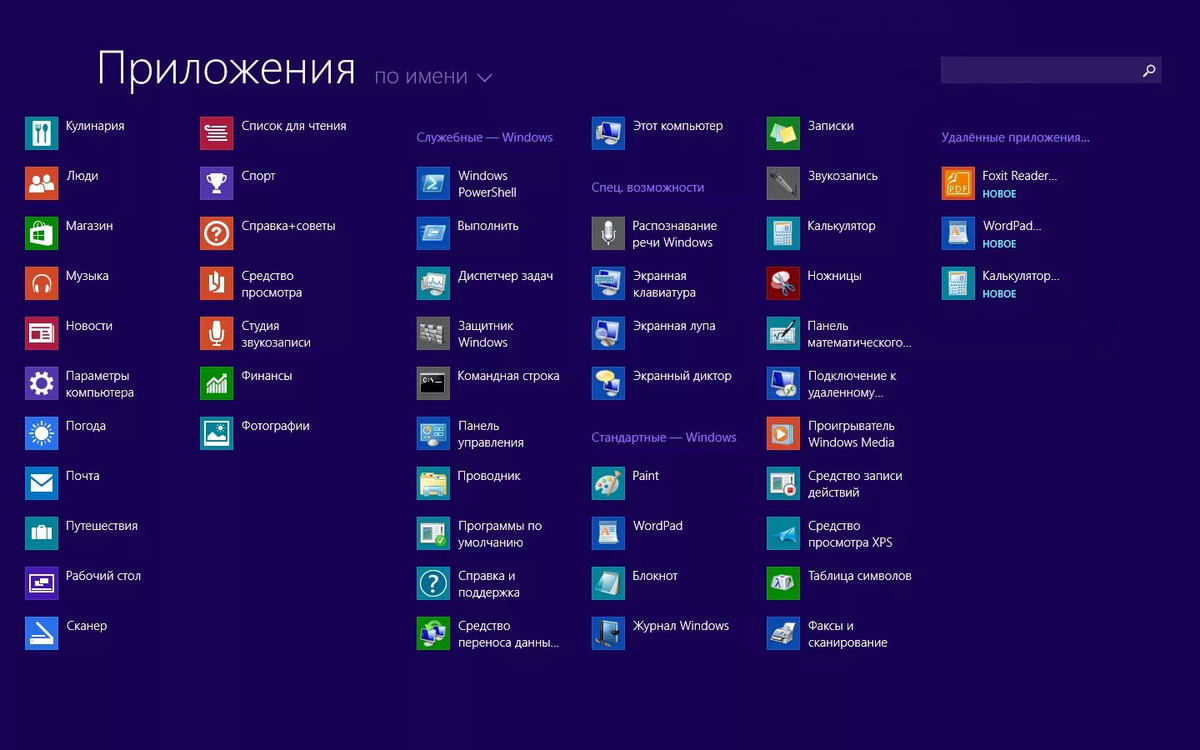Open the Панель управления label

tap(490, 434)
